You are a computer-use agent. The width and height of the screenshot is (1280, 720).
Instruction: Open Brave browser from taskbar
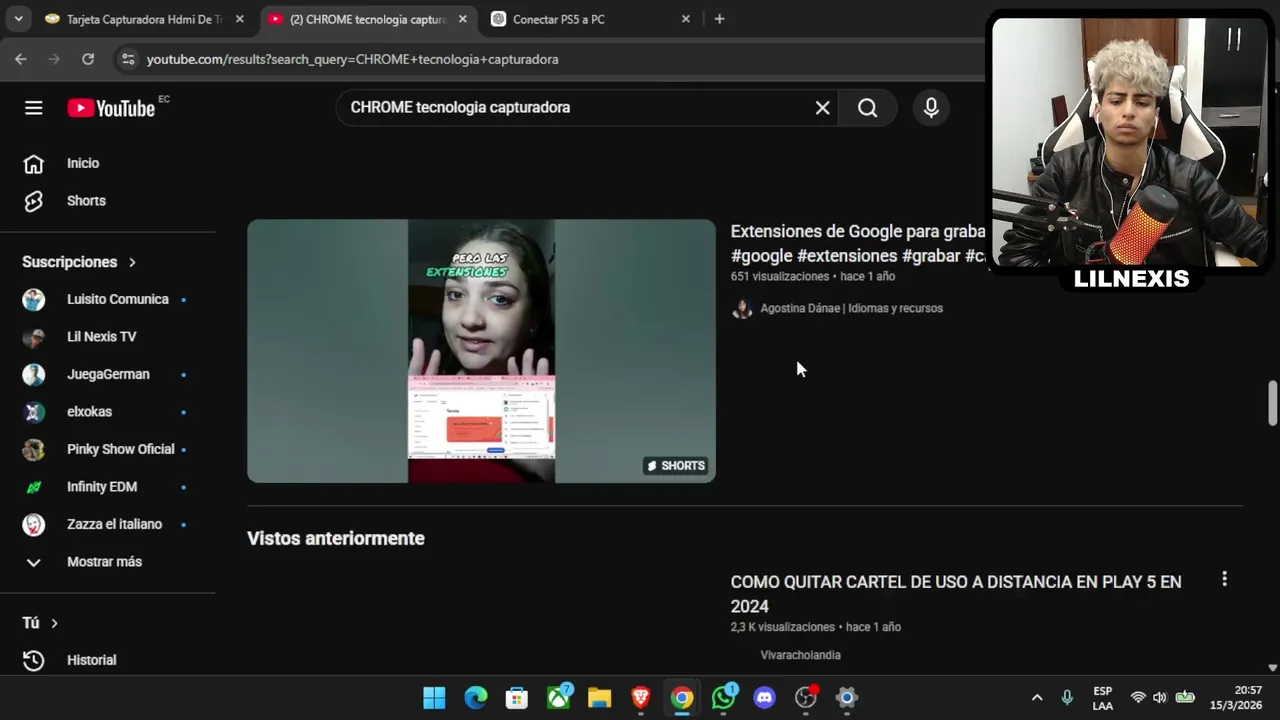pos(641,698)
